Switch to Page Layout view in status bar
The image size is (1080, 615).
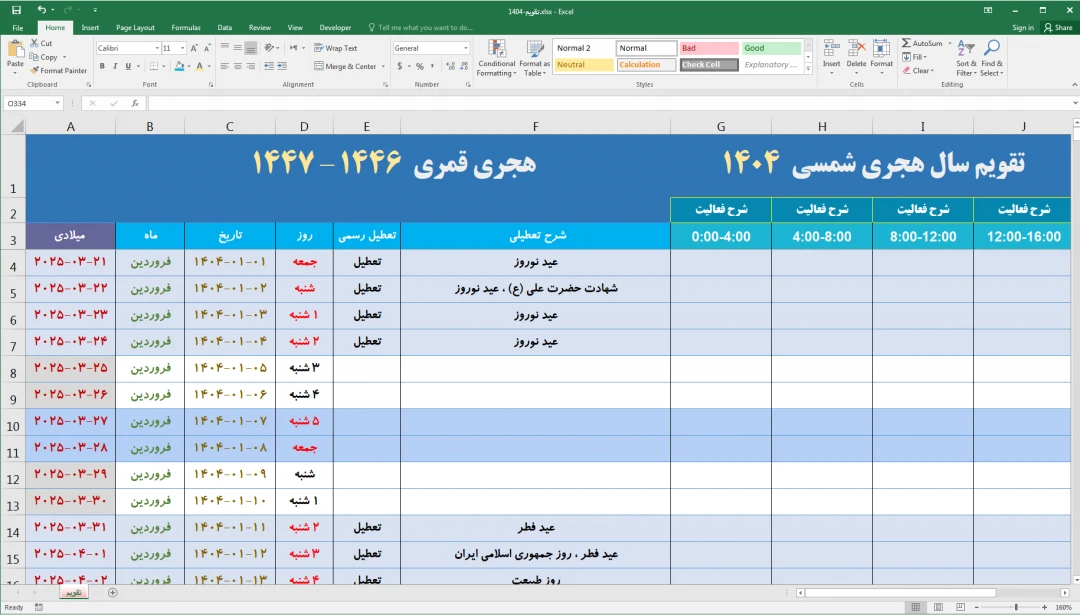[937, 607]
